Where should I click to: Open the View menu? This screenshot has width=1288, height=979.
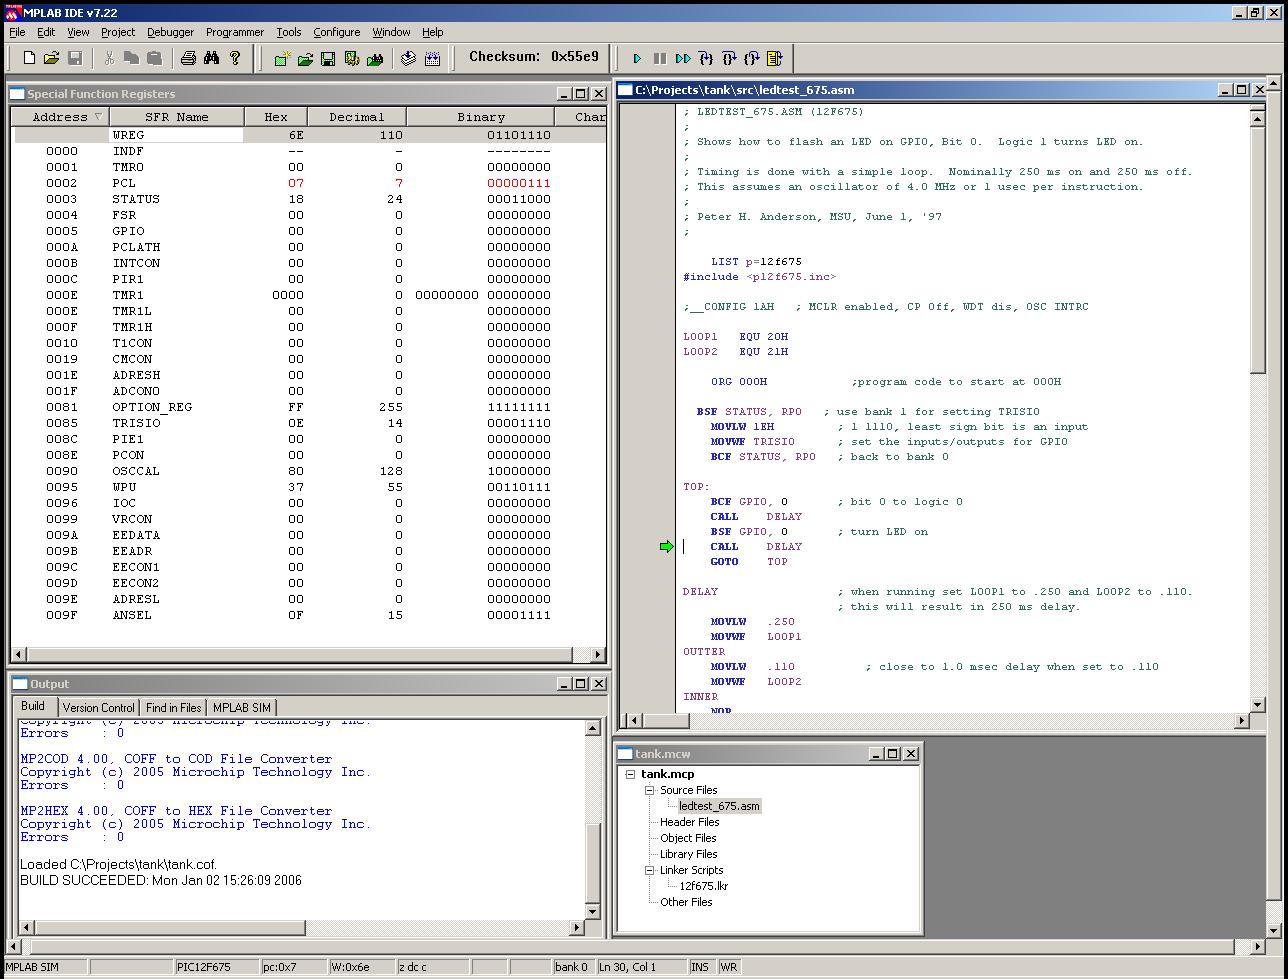click(x=78, y=32)
